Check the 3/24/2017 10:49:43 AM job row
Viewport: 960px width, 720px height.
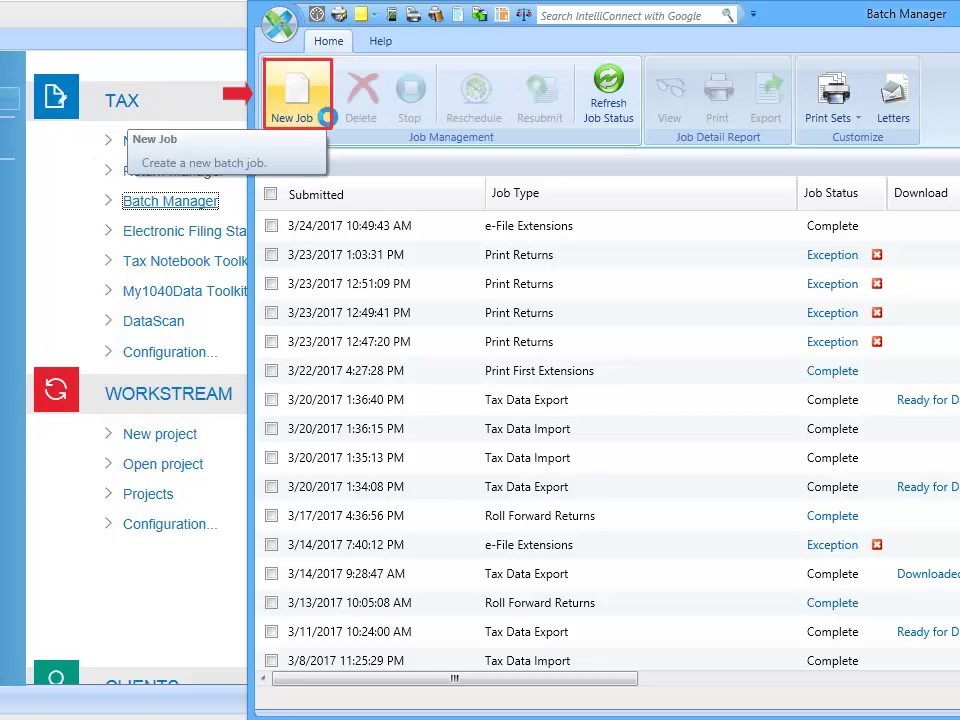coord(271,225)
